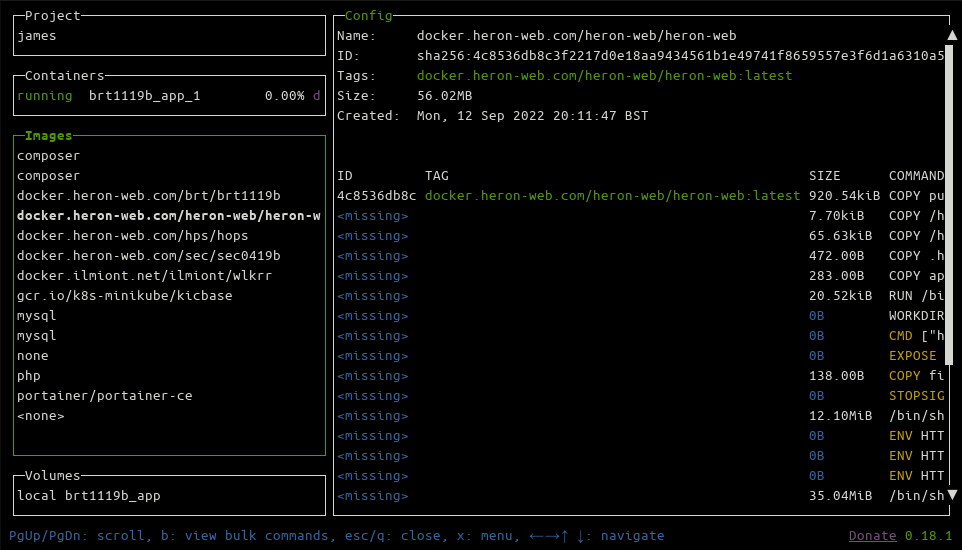
Task: Click the layer ID 4c8536db8c
Action: click(x=377, y=196)
